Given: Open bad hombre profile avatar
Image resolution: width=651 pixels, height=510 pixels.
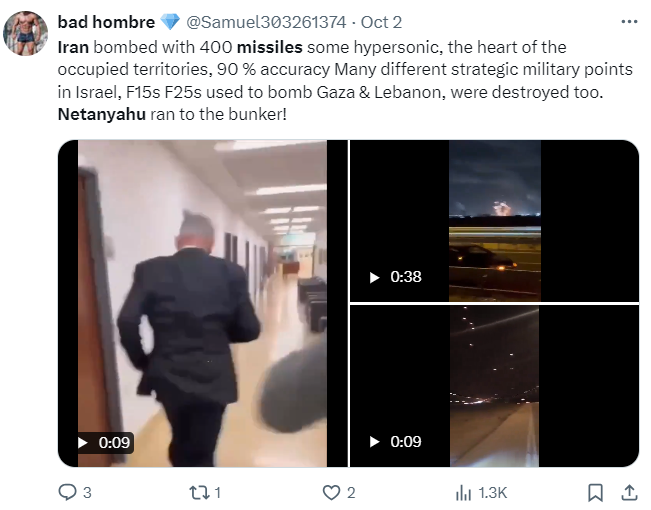Looking at the screenshot, I should tap(25, 33).
